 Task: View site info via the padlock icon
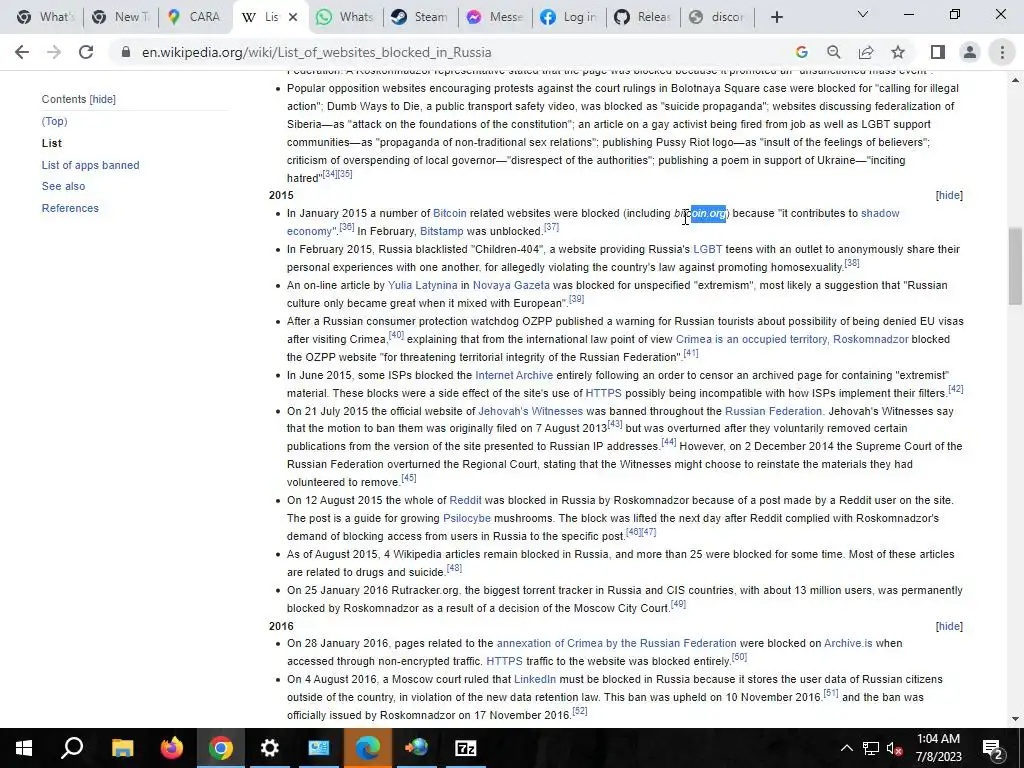tap(126, 52)
